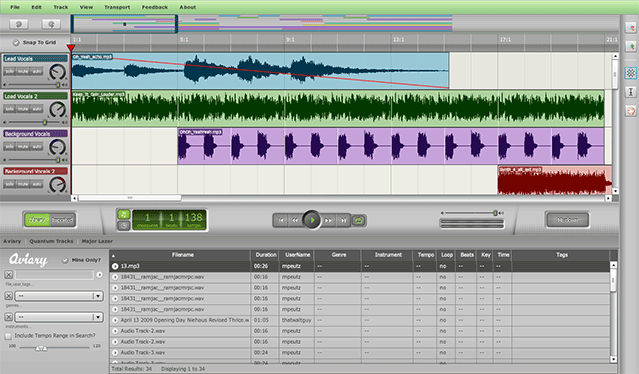The image size is (639, 374).
Task: Adjust the Lead Vocals pan knob
Action: (x=57, y=72)
